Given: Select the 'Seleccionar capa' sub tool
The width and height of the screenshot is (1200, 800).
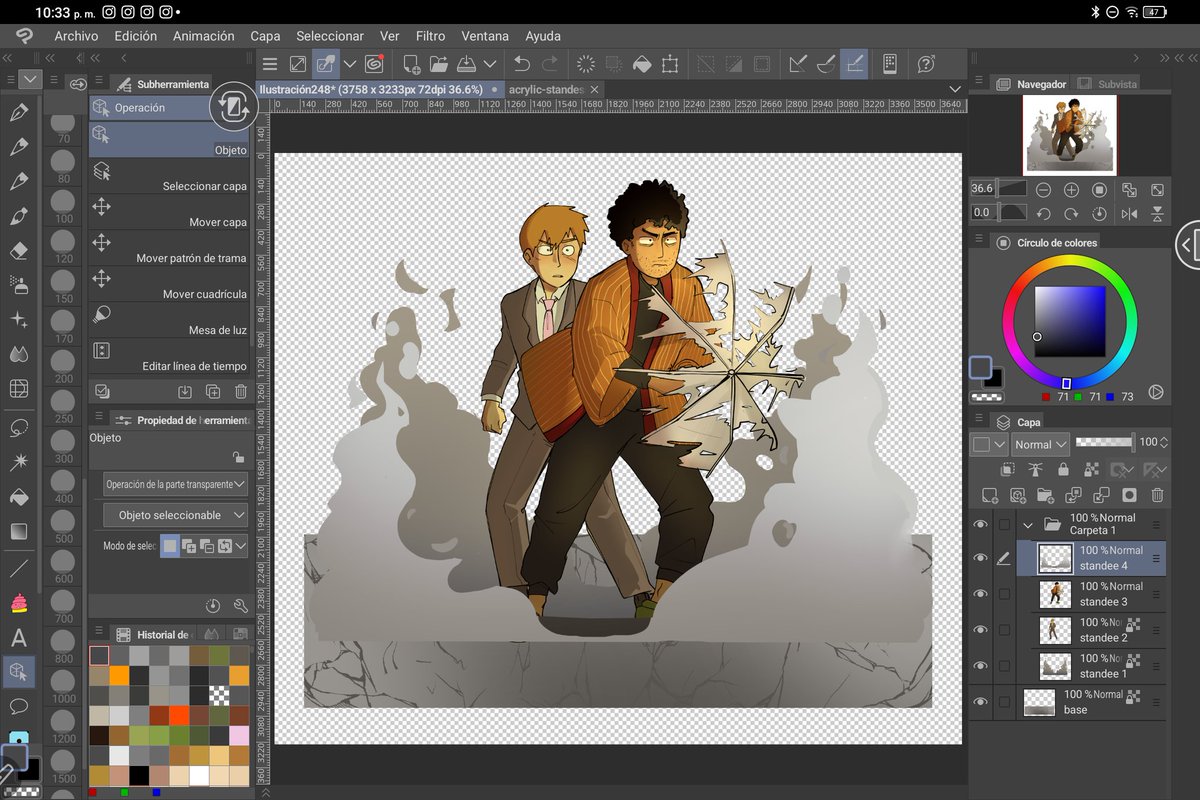Looking at the screenshot, I should point(170,176).
